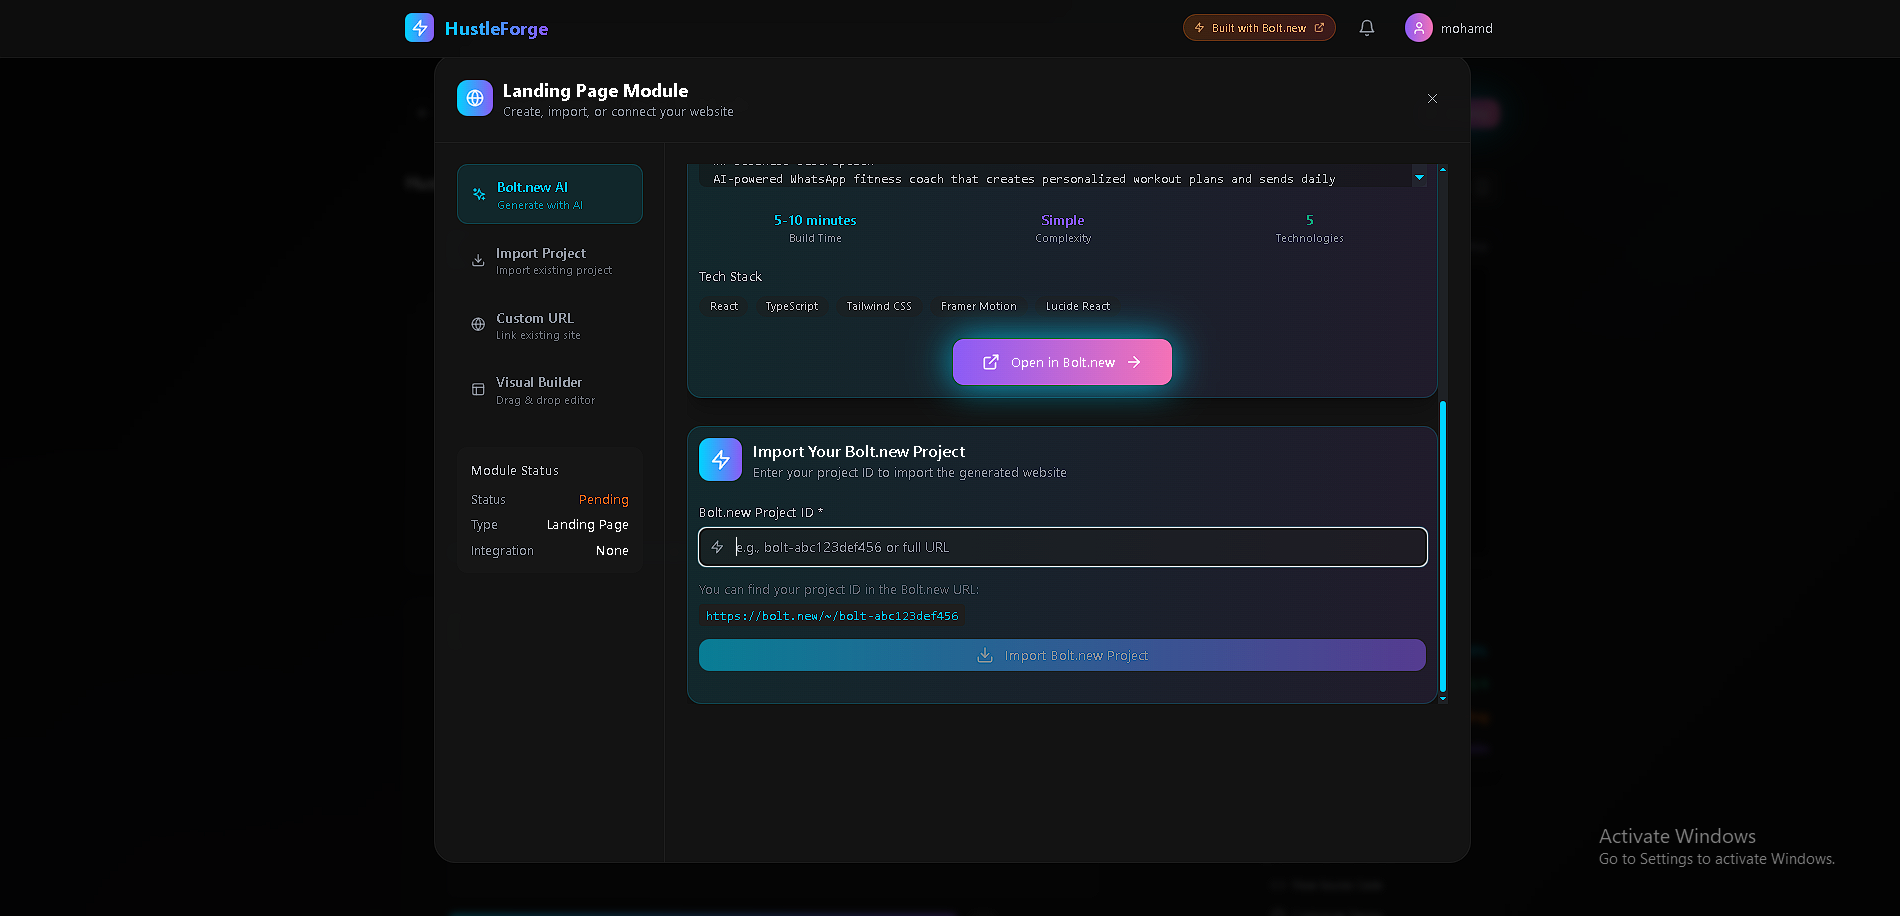This screenshot has width=1900, height=916.
Task: Open the notifications bell
Action: click(1367, 28)
